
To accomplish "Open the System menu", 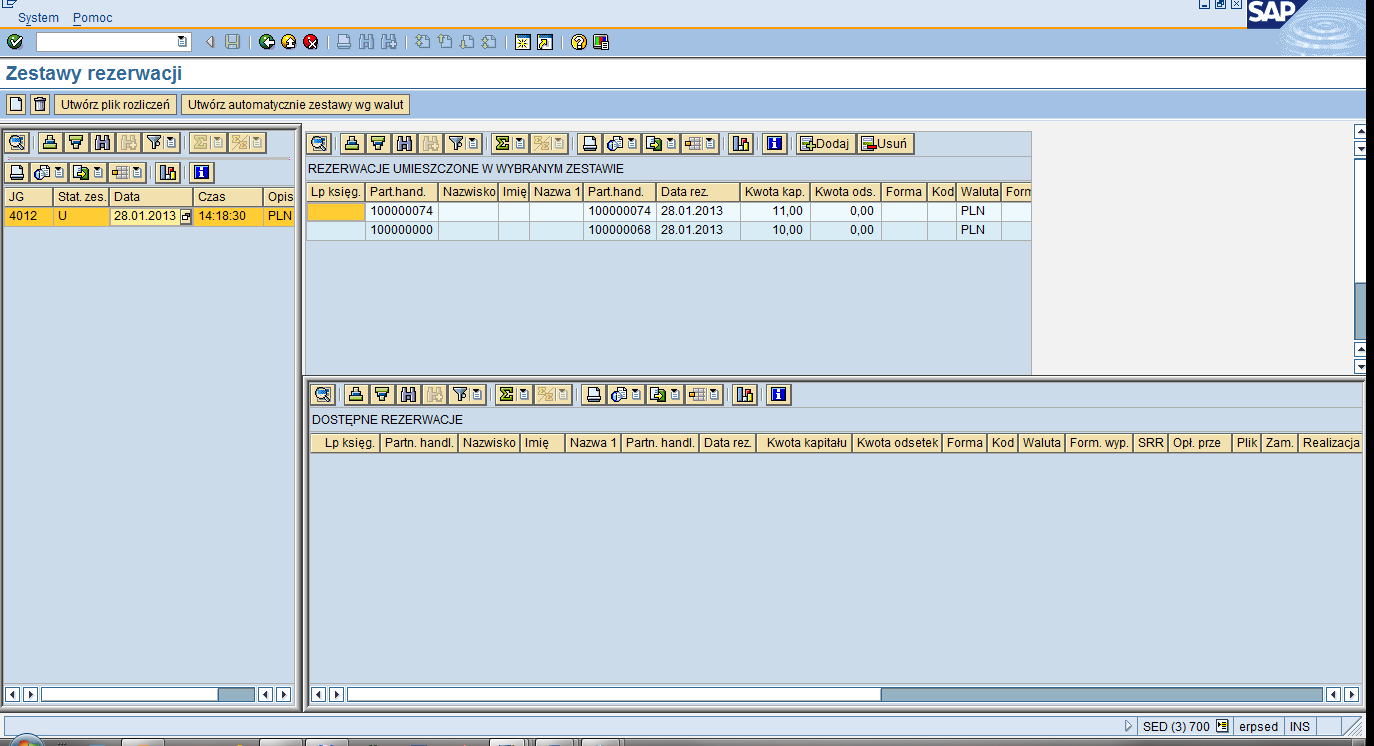I will click(38, 18).
